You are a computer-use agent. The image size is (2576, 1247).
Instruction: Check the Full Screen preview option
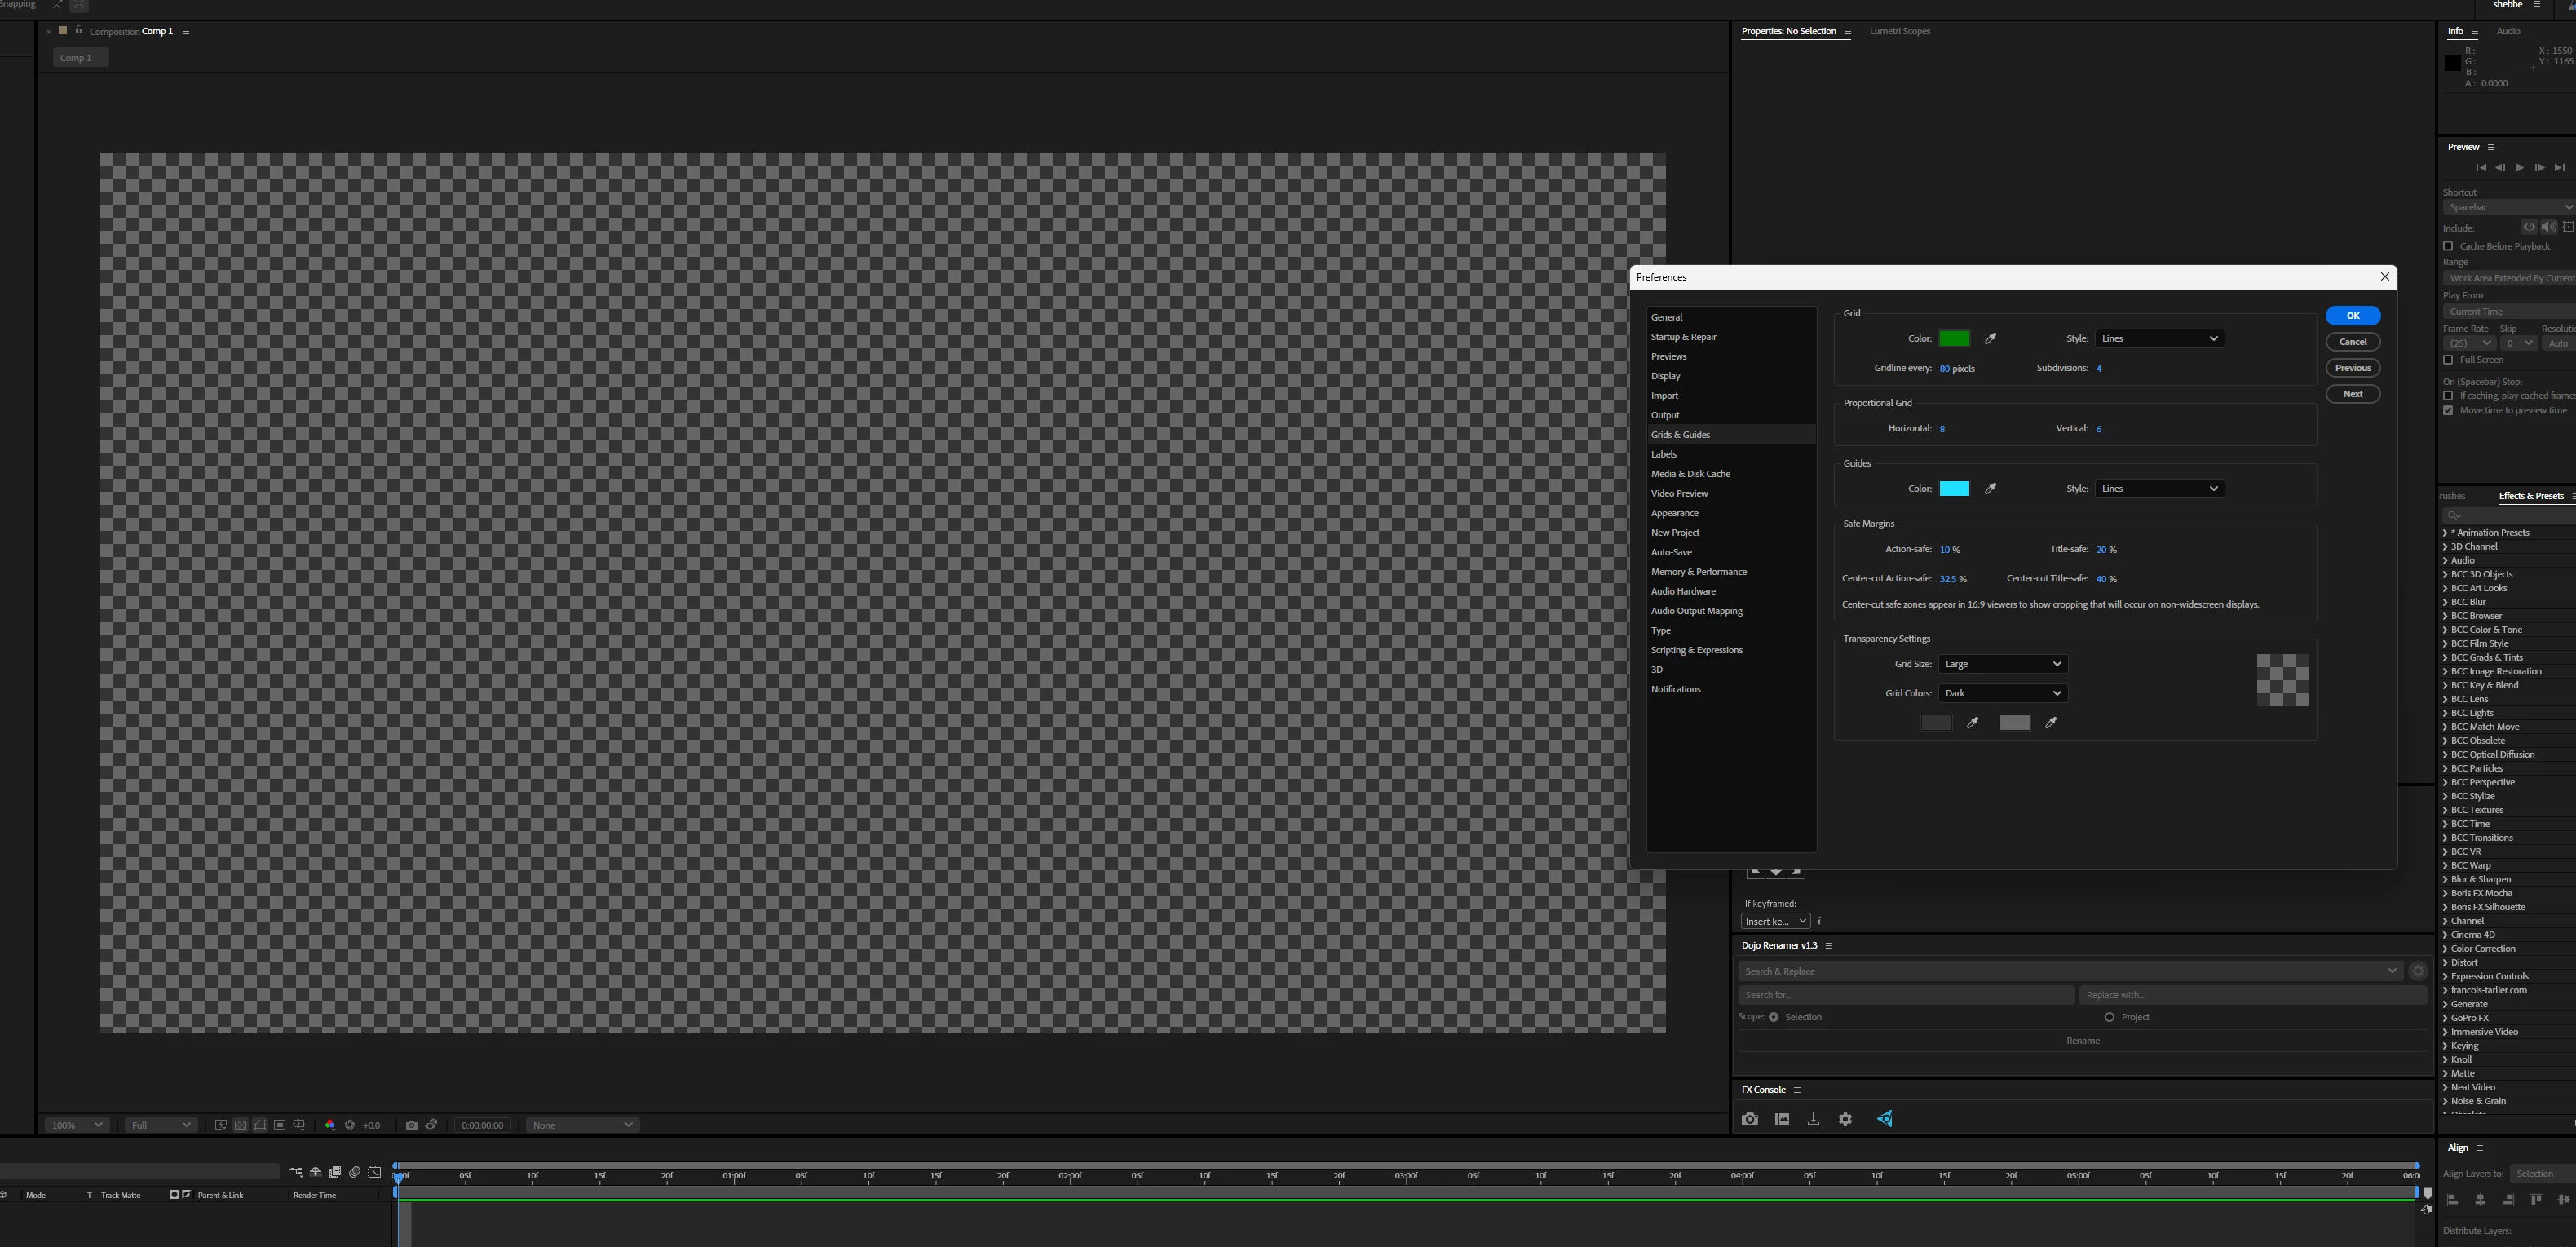tap(2449, 360)
